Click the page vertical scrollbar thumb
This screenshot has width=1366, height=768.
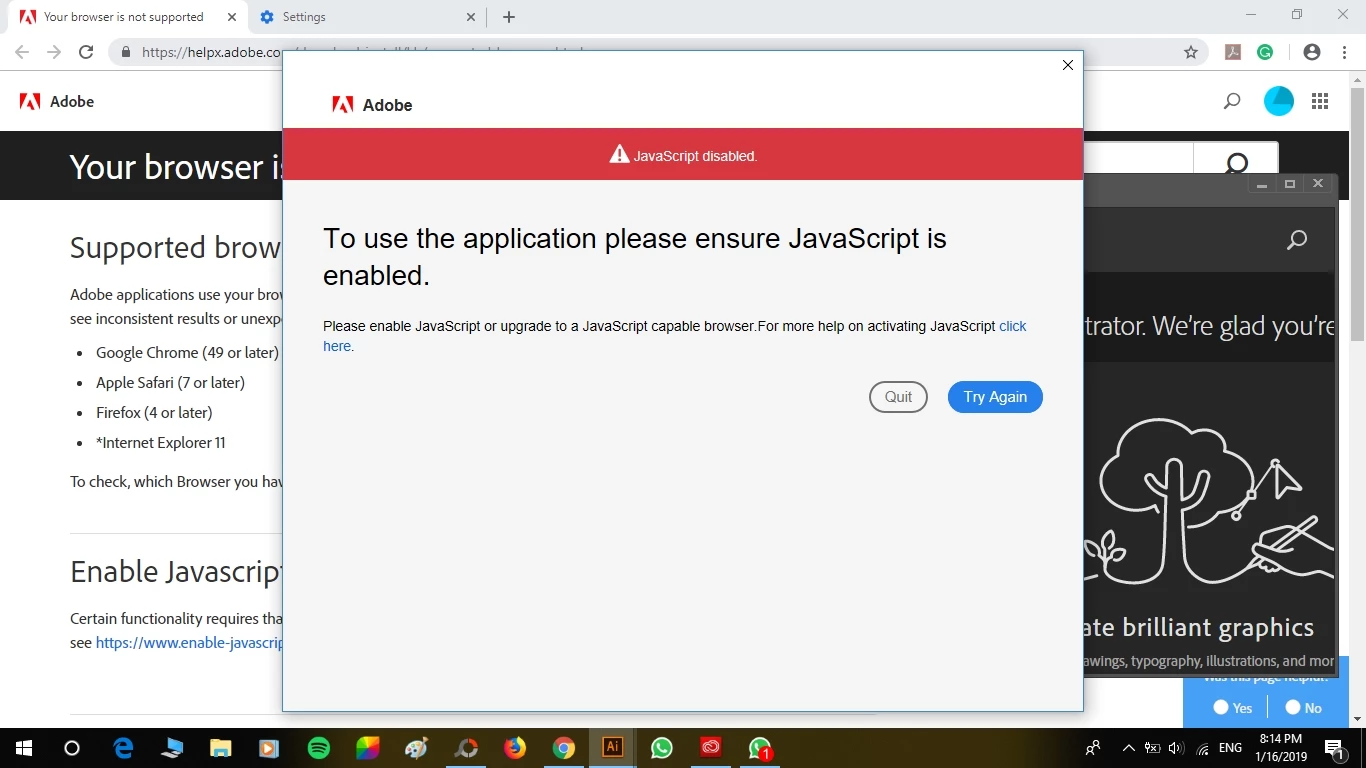coord(1357,212)
